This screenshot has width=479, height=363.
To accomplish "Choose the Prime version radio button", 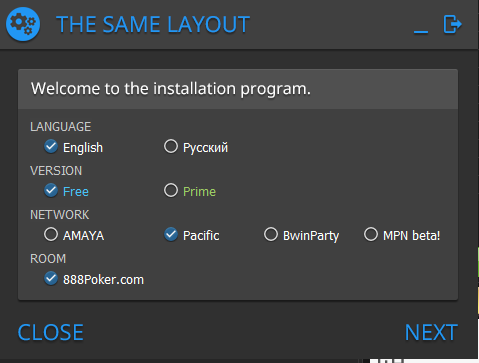I will (171, 191).
